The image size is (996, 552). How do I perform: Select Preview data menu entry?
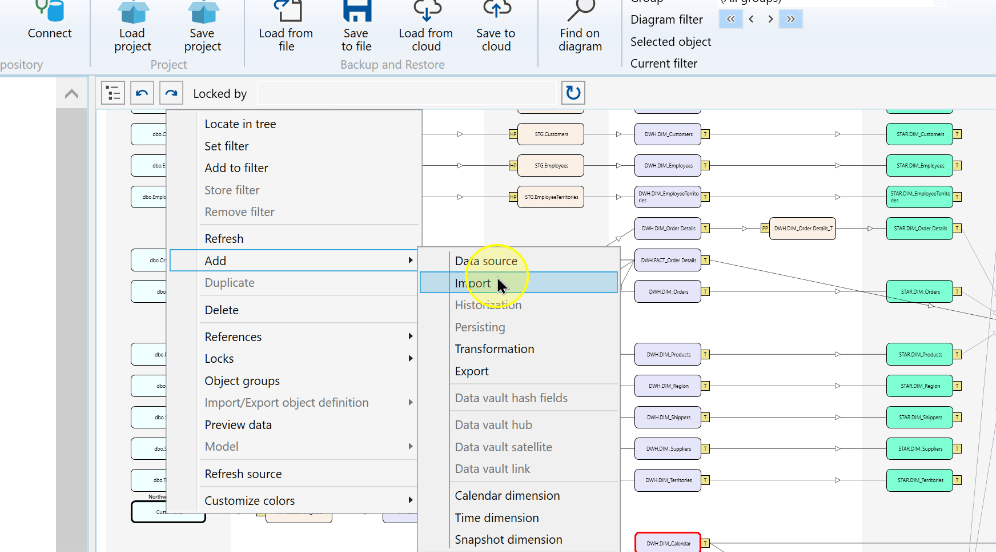click(x=238, y=425)
